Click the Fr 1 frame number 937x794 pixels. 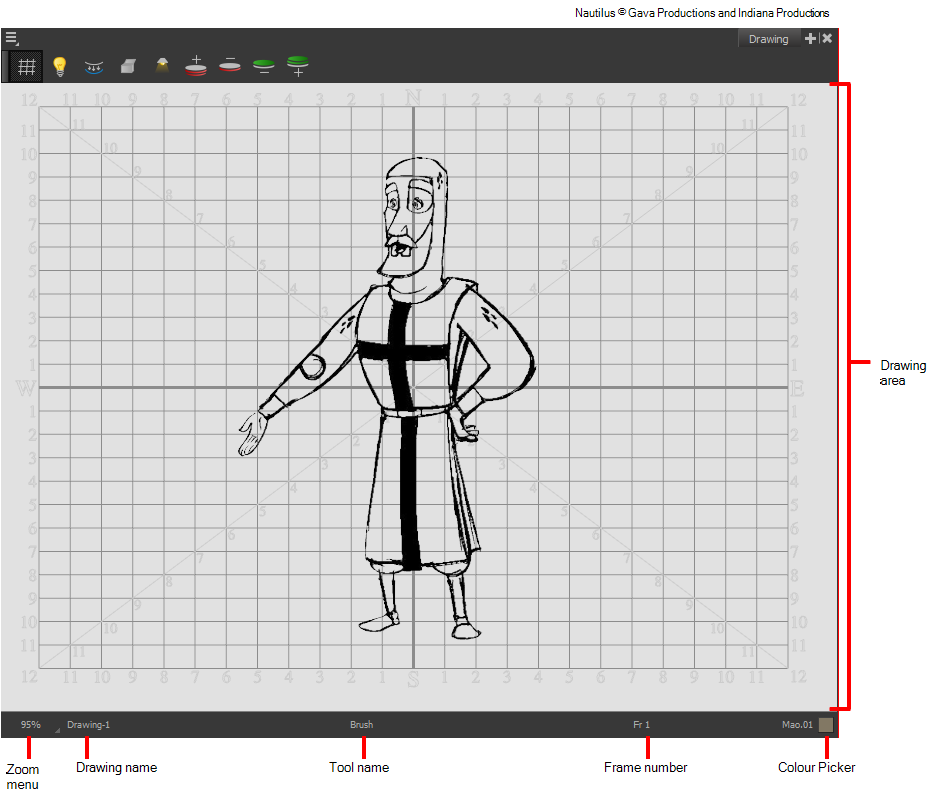click(641, 725)
